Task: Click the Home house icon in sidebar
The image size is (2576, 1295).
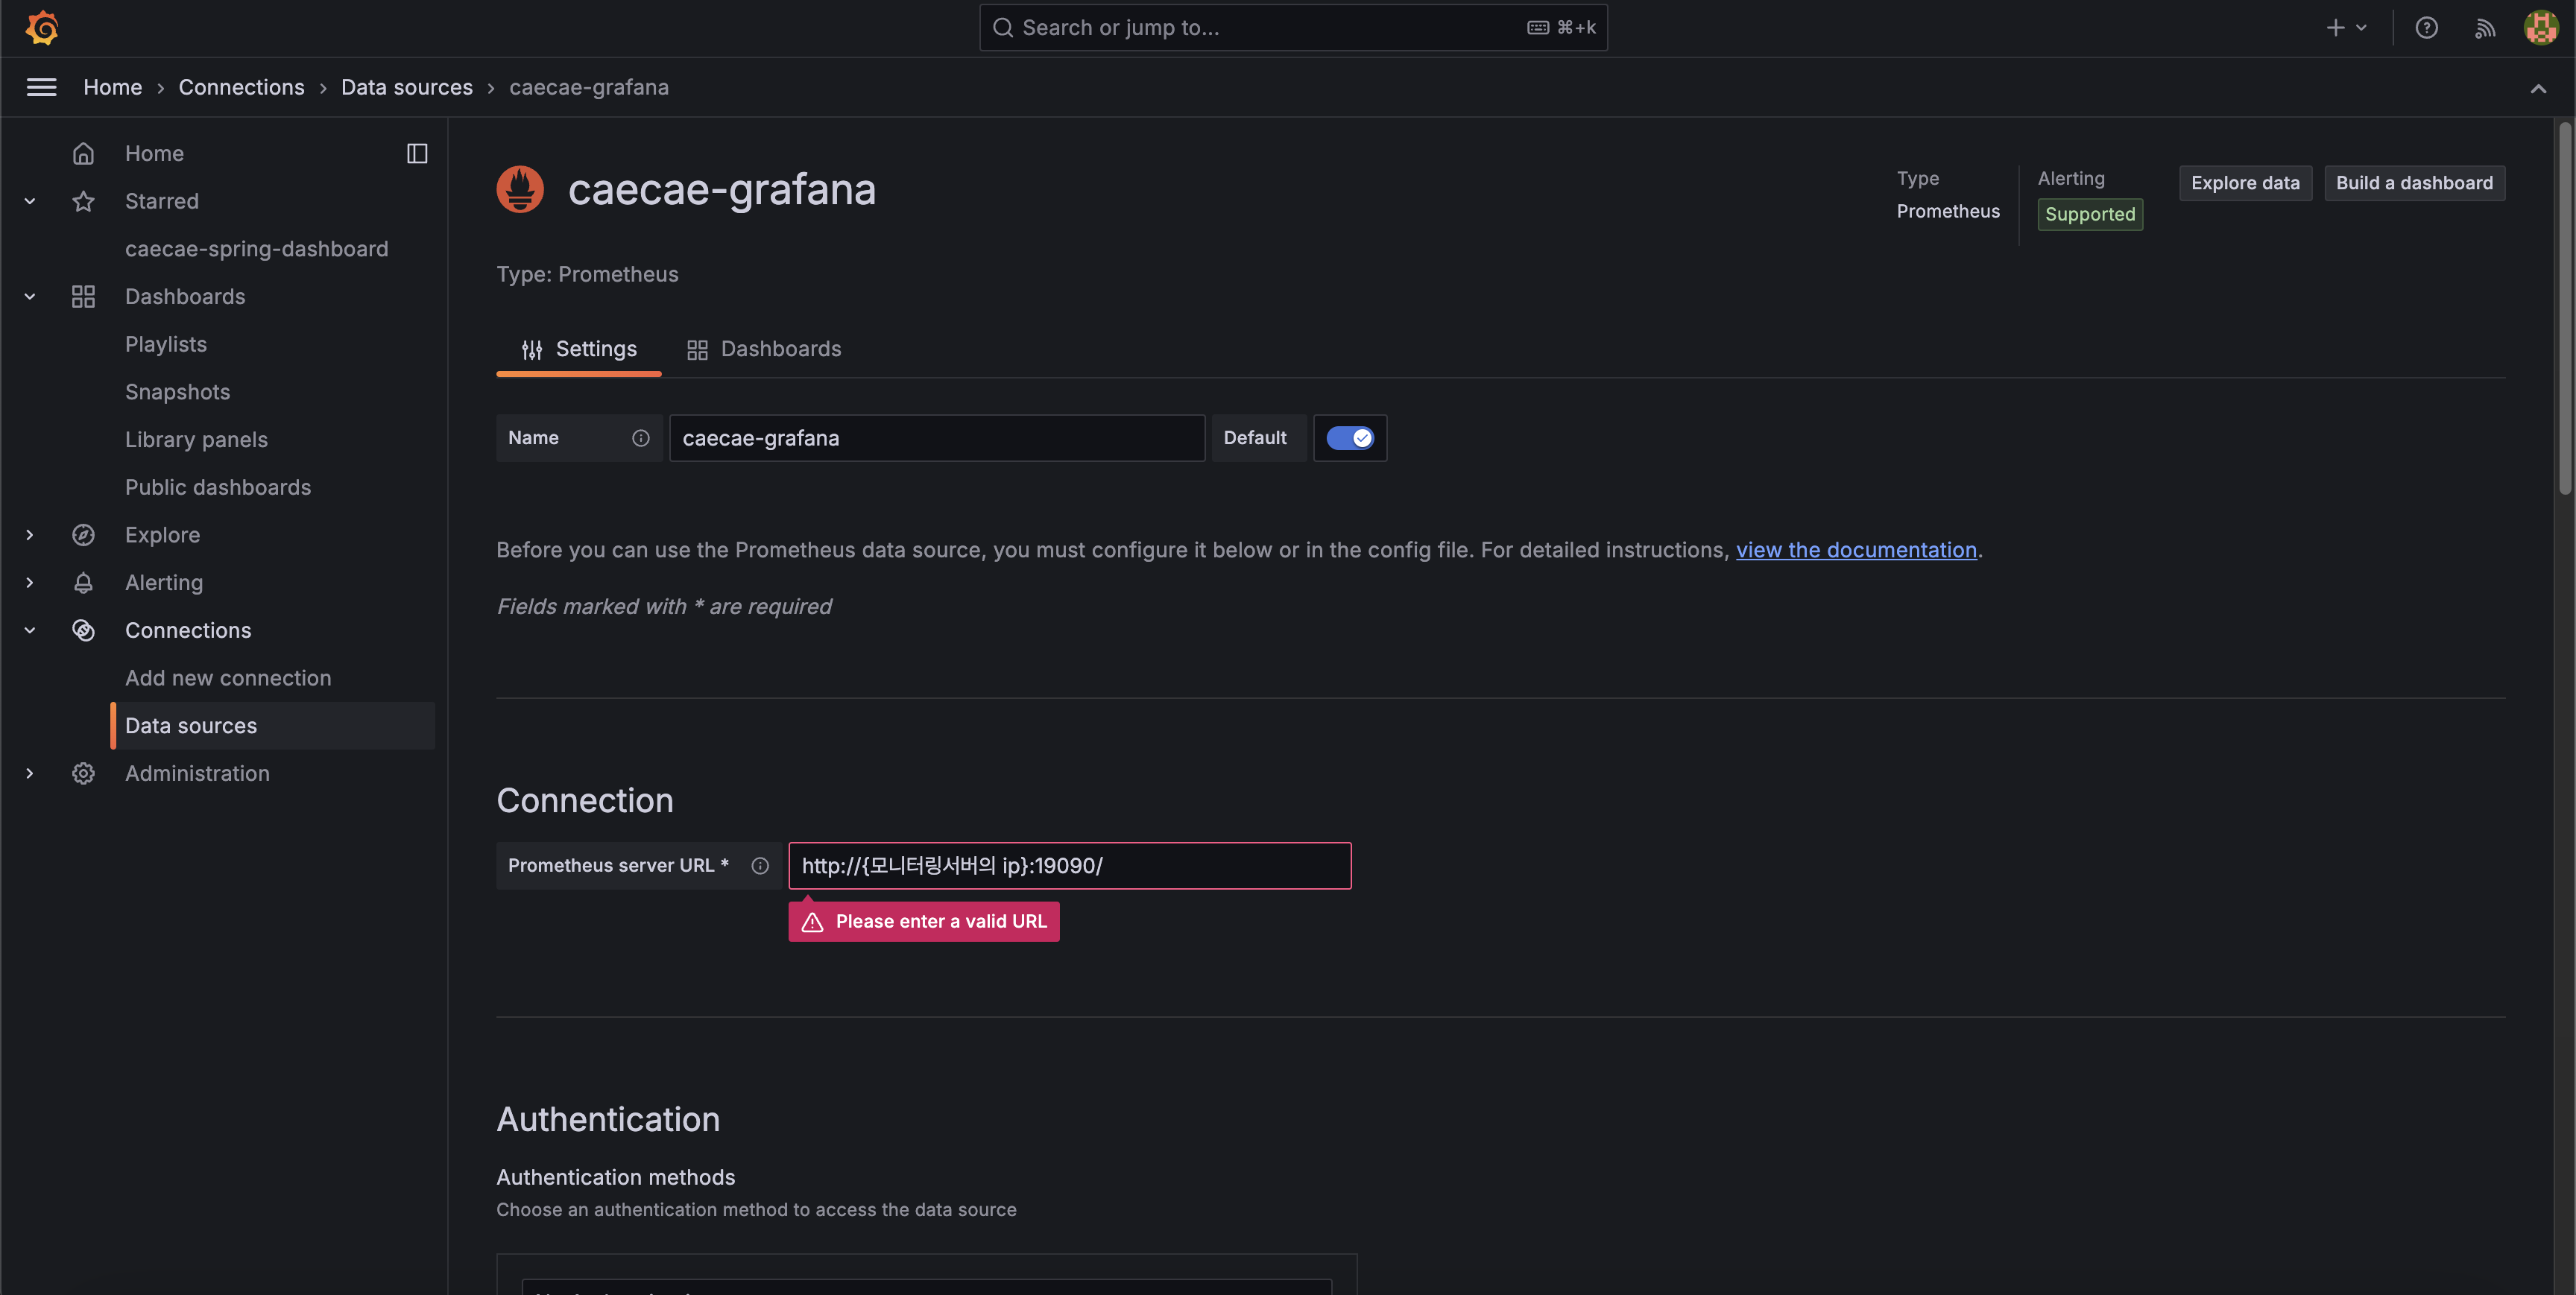Action: pyautogui.click(x=83, y=153)
